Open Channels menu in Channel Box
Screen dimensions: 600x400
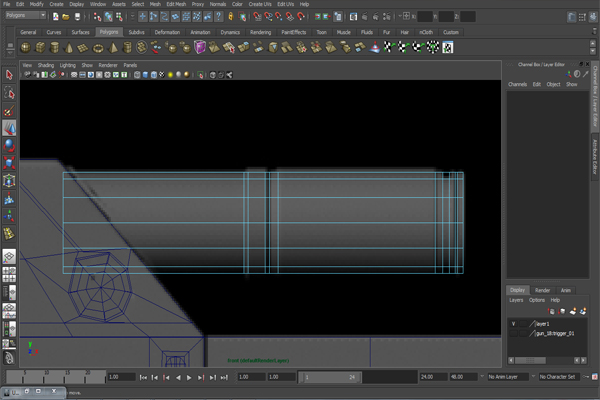tap(517, 84)
